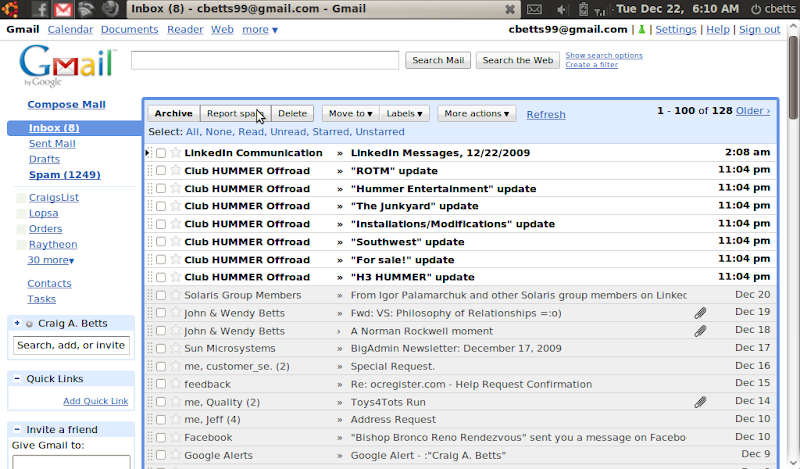Screen dimensions: 800x469
Task: Collapse the Quick Links panel
Action: pos(17,379)
